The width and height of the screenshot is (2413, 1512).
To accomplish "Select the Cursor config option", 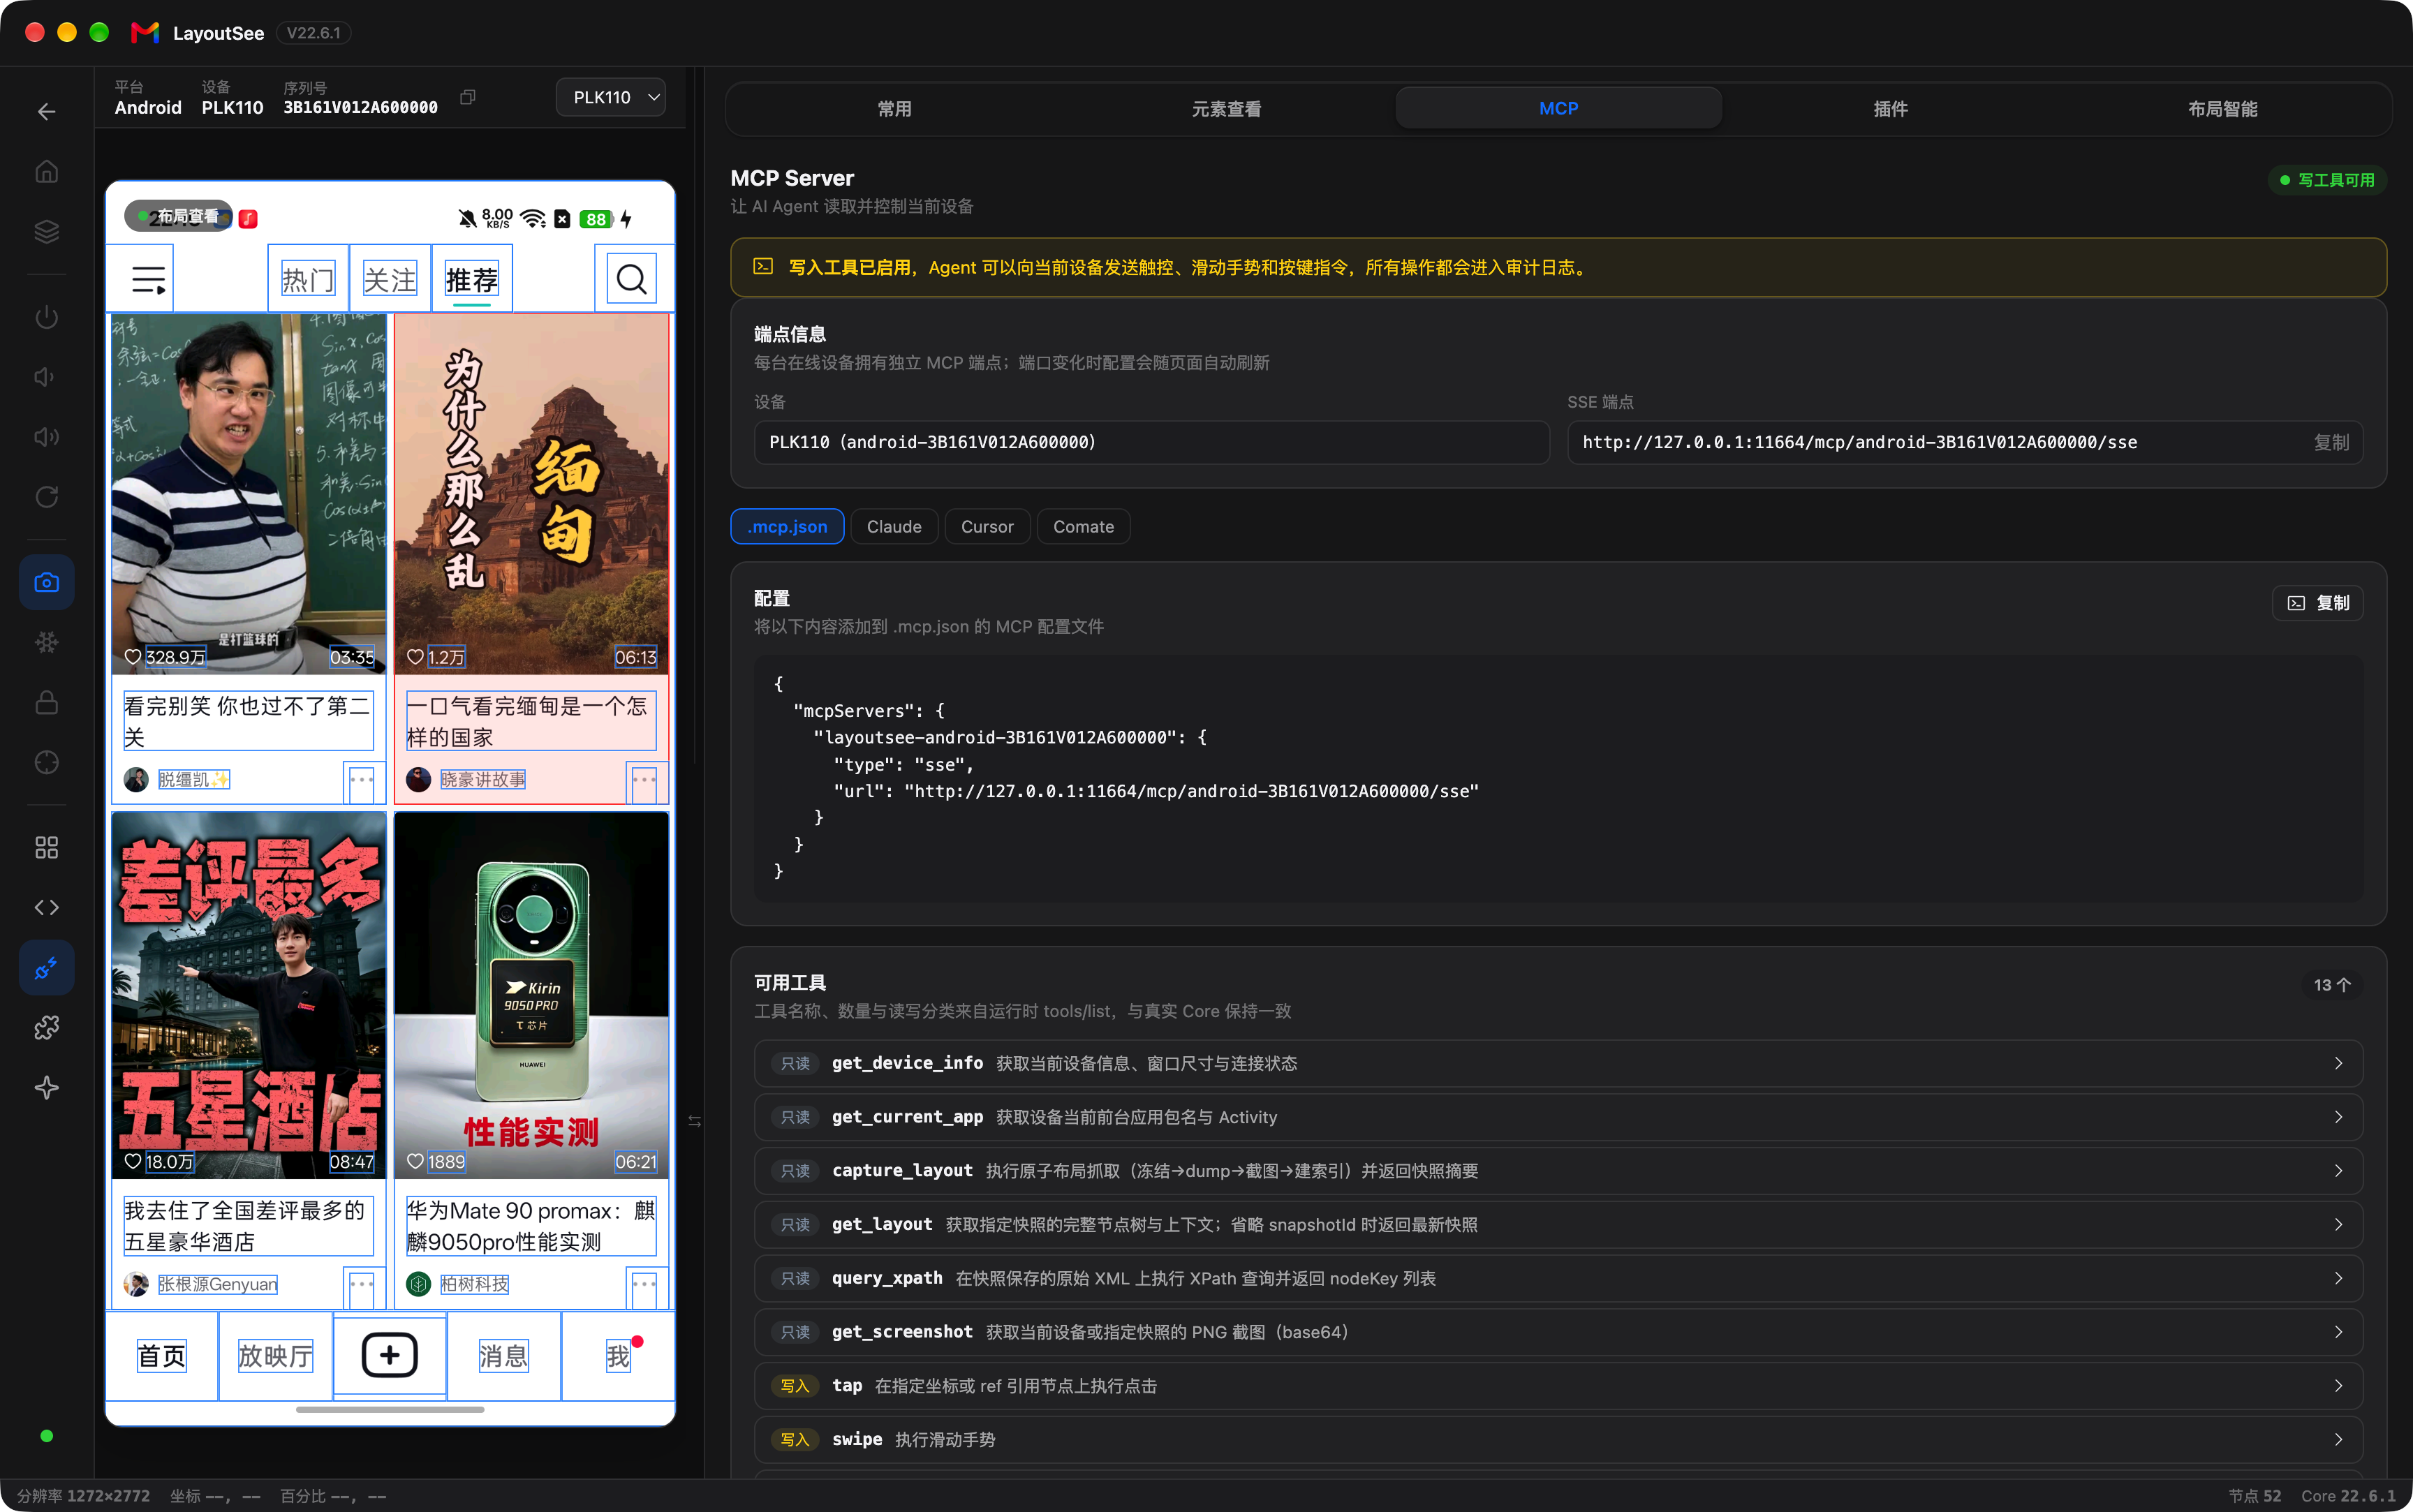I will pyautogui.click(x=987, y=527).
